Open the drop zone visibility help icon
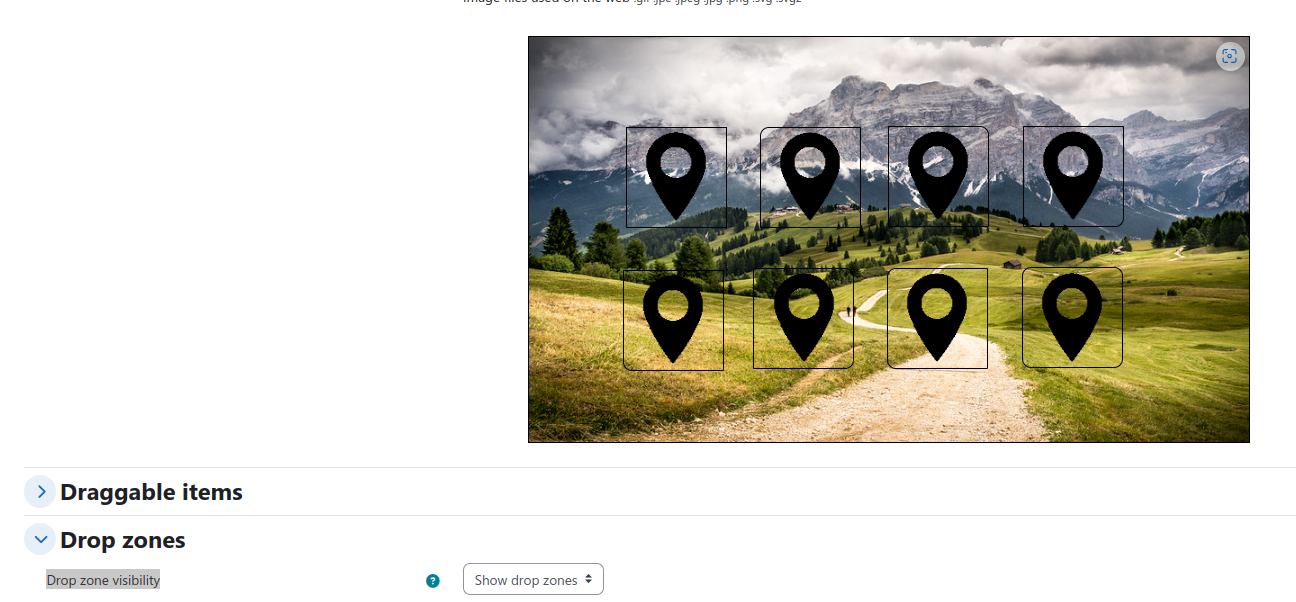Screen dimensions: 1296x602 (433, 580)
